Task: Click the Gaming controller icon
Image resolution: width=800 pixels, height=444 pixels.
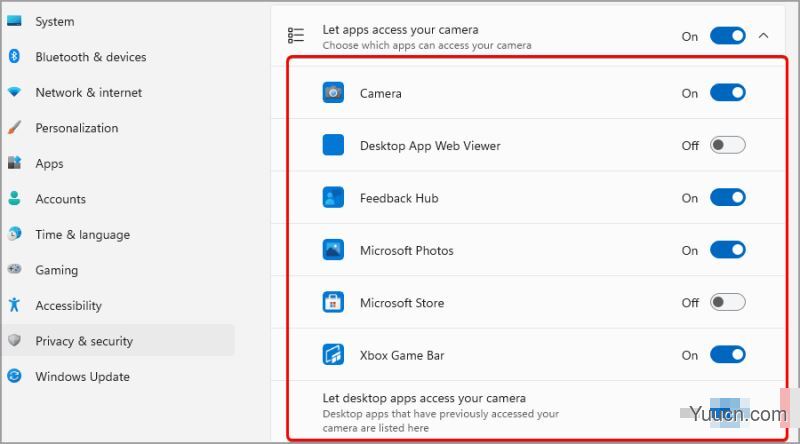Action: tap(14, 269)
